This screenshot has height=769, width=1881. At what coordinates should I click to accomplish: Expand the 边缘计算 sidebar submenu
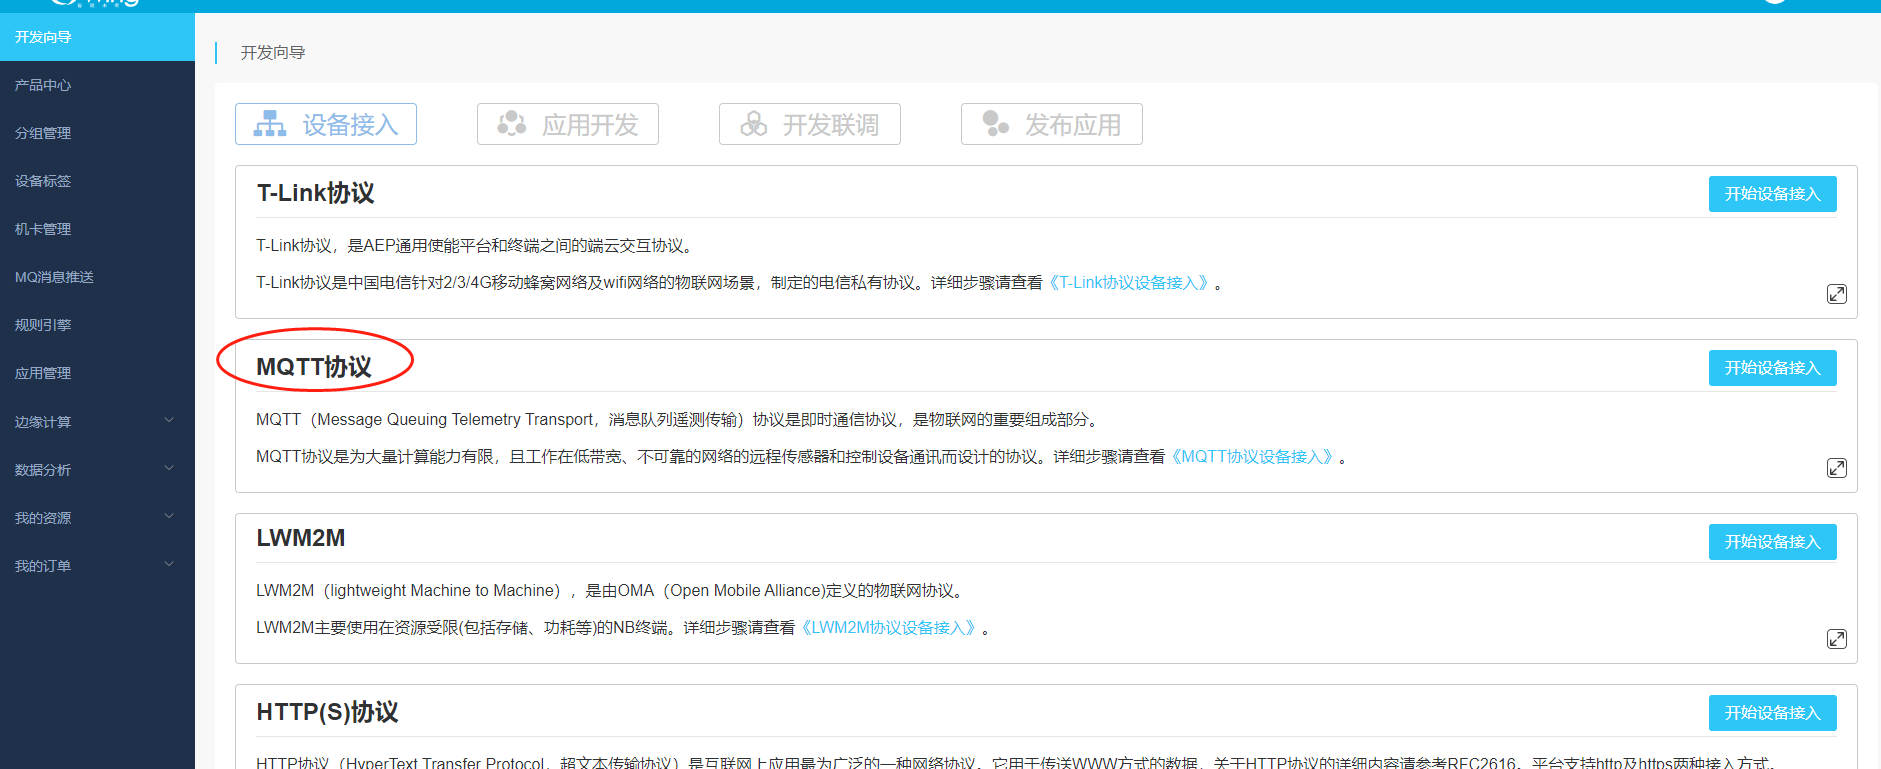pos(169,421)
